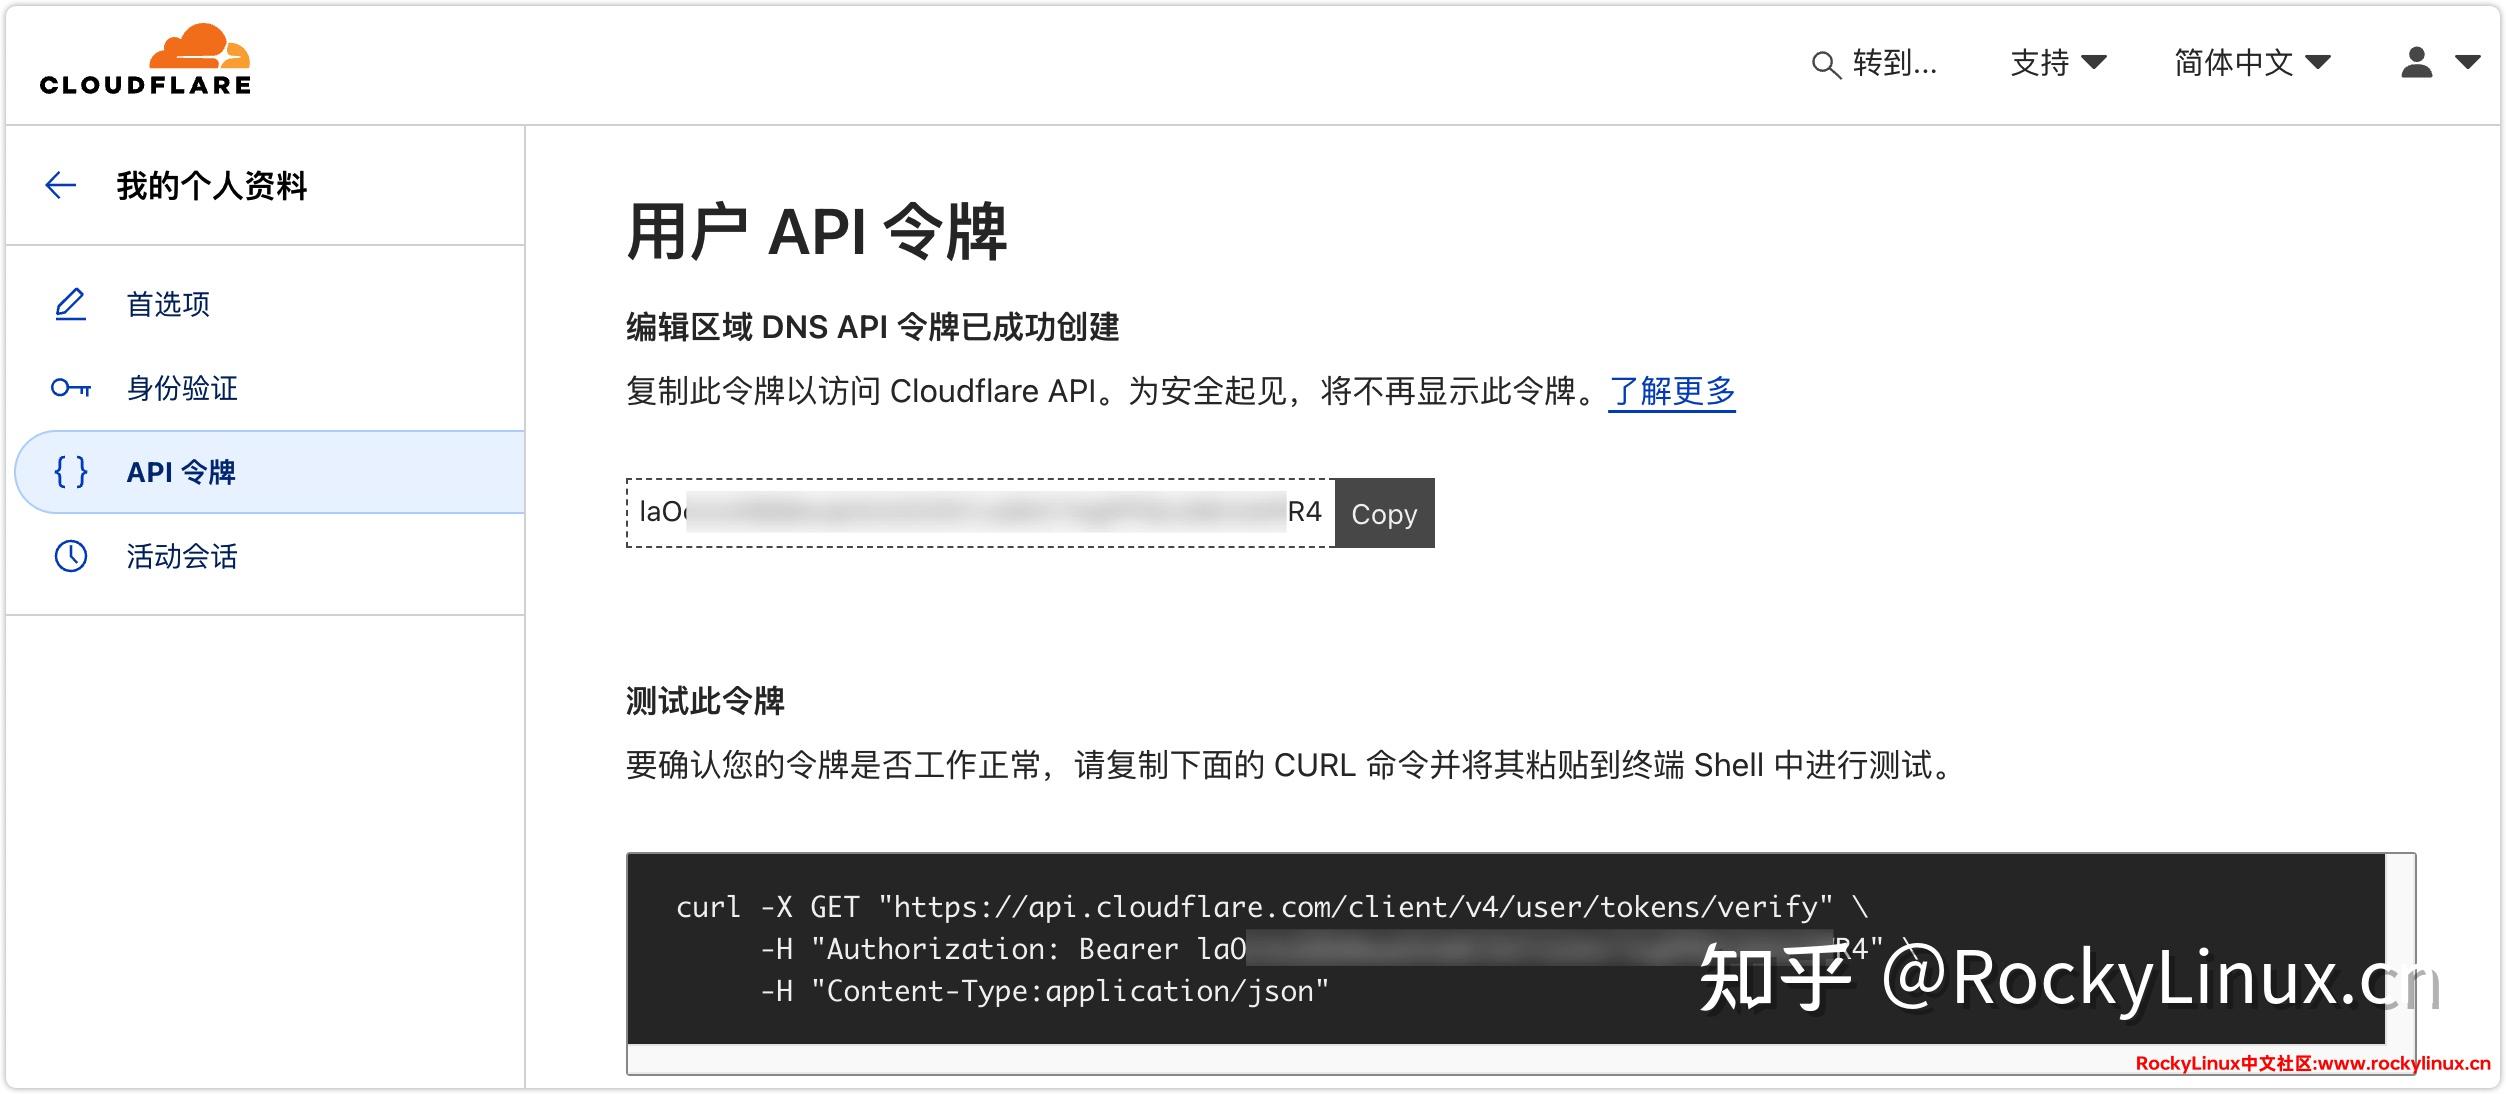Click the Cloudflare logo

click(x=146, y=62)
